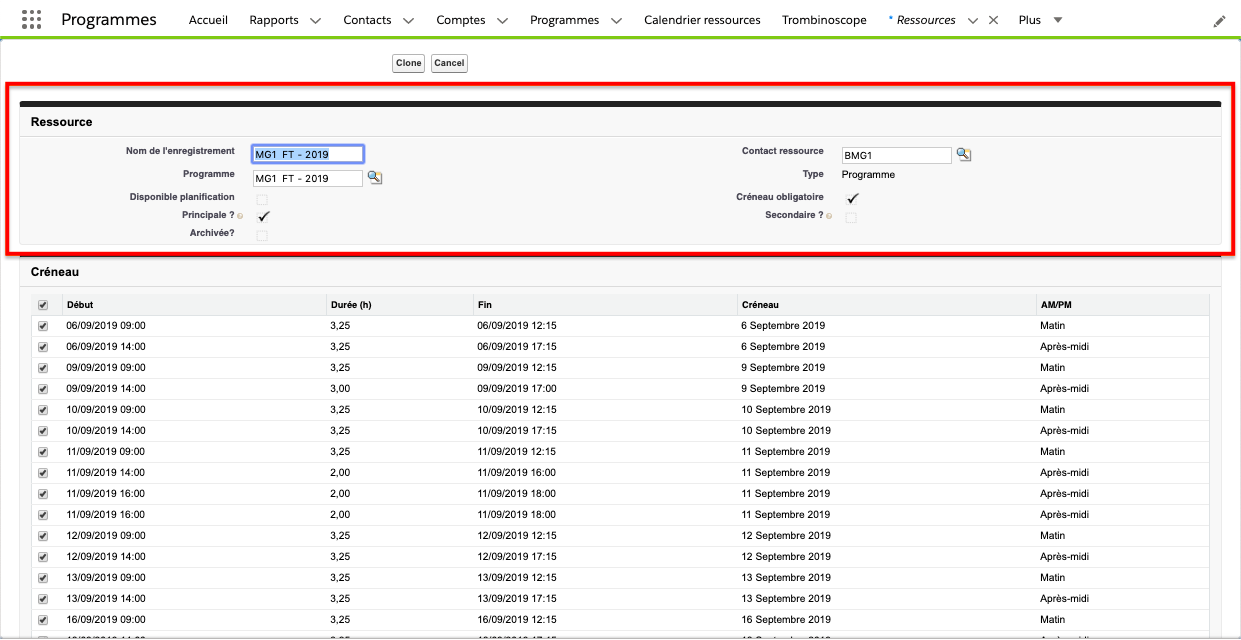The image size is (1241, 640).
Task: Click the Cancel button
Action: [449, 63]
